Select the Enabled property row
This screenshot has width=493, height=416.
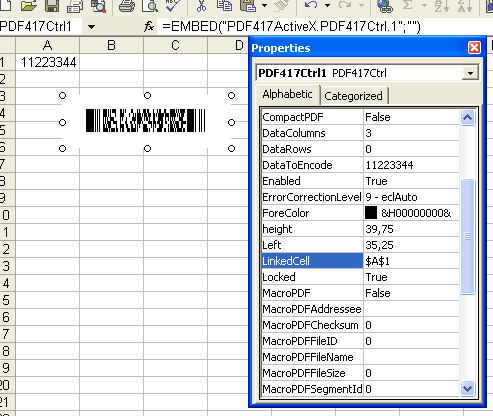click(x=361, y=181)
